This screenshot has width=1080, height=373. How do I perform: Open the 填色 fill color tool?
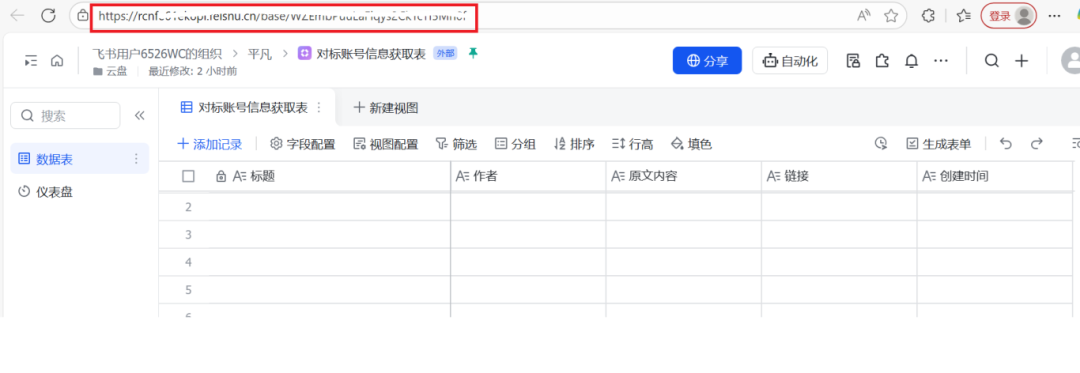(691, 144)
